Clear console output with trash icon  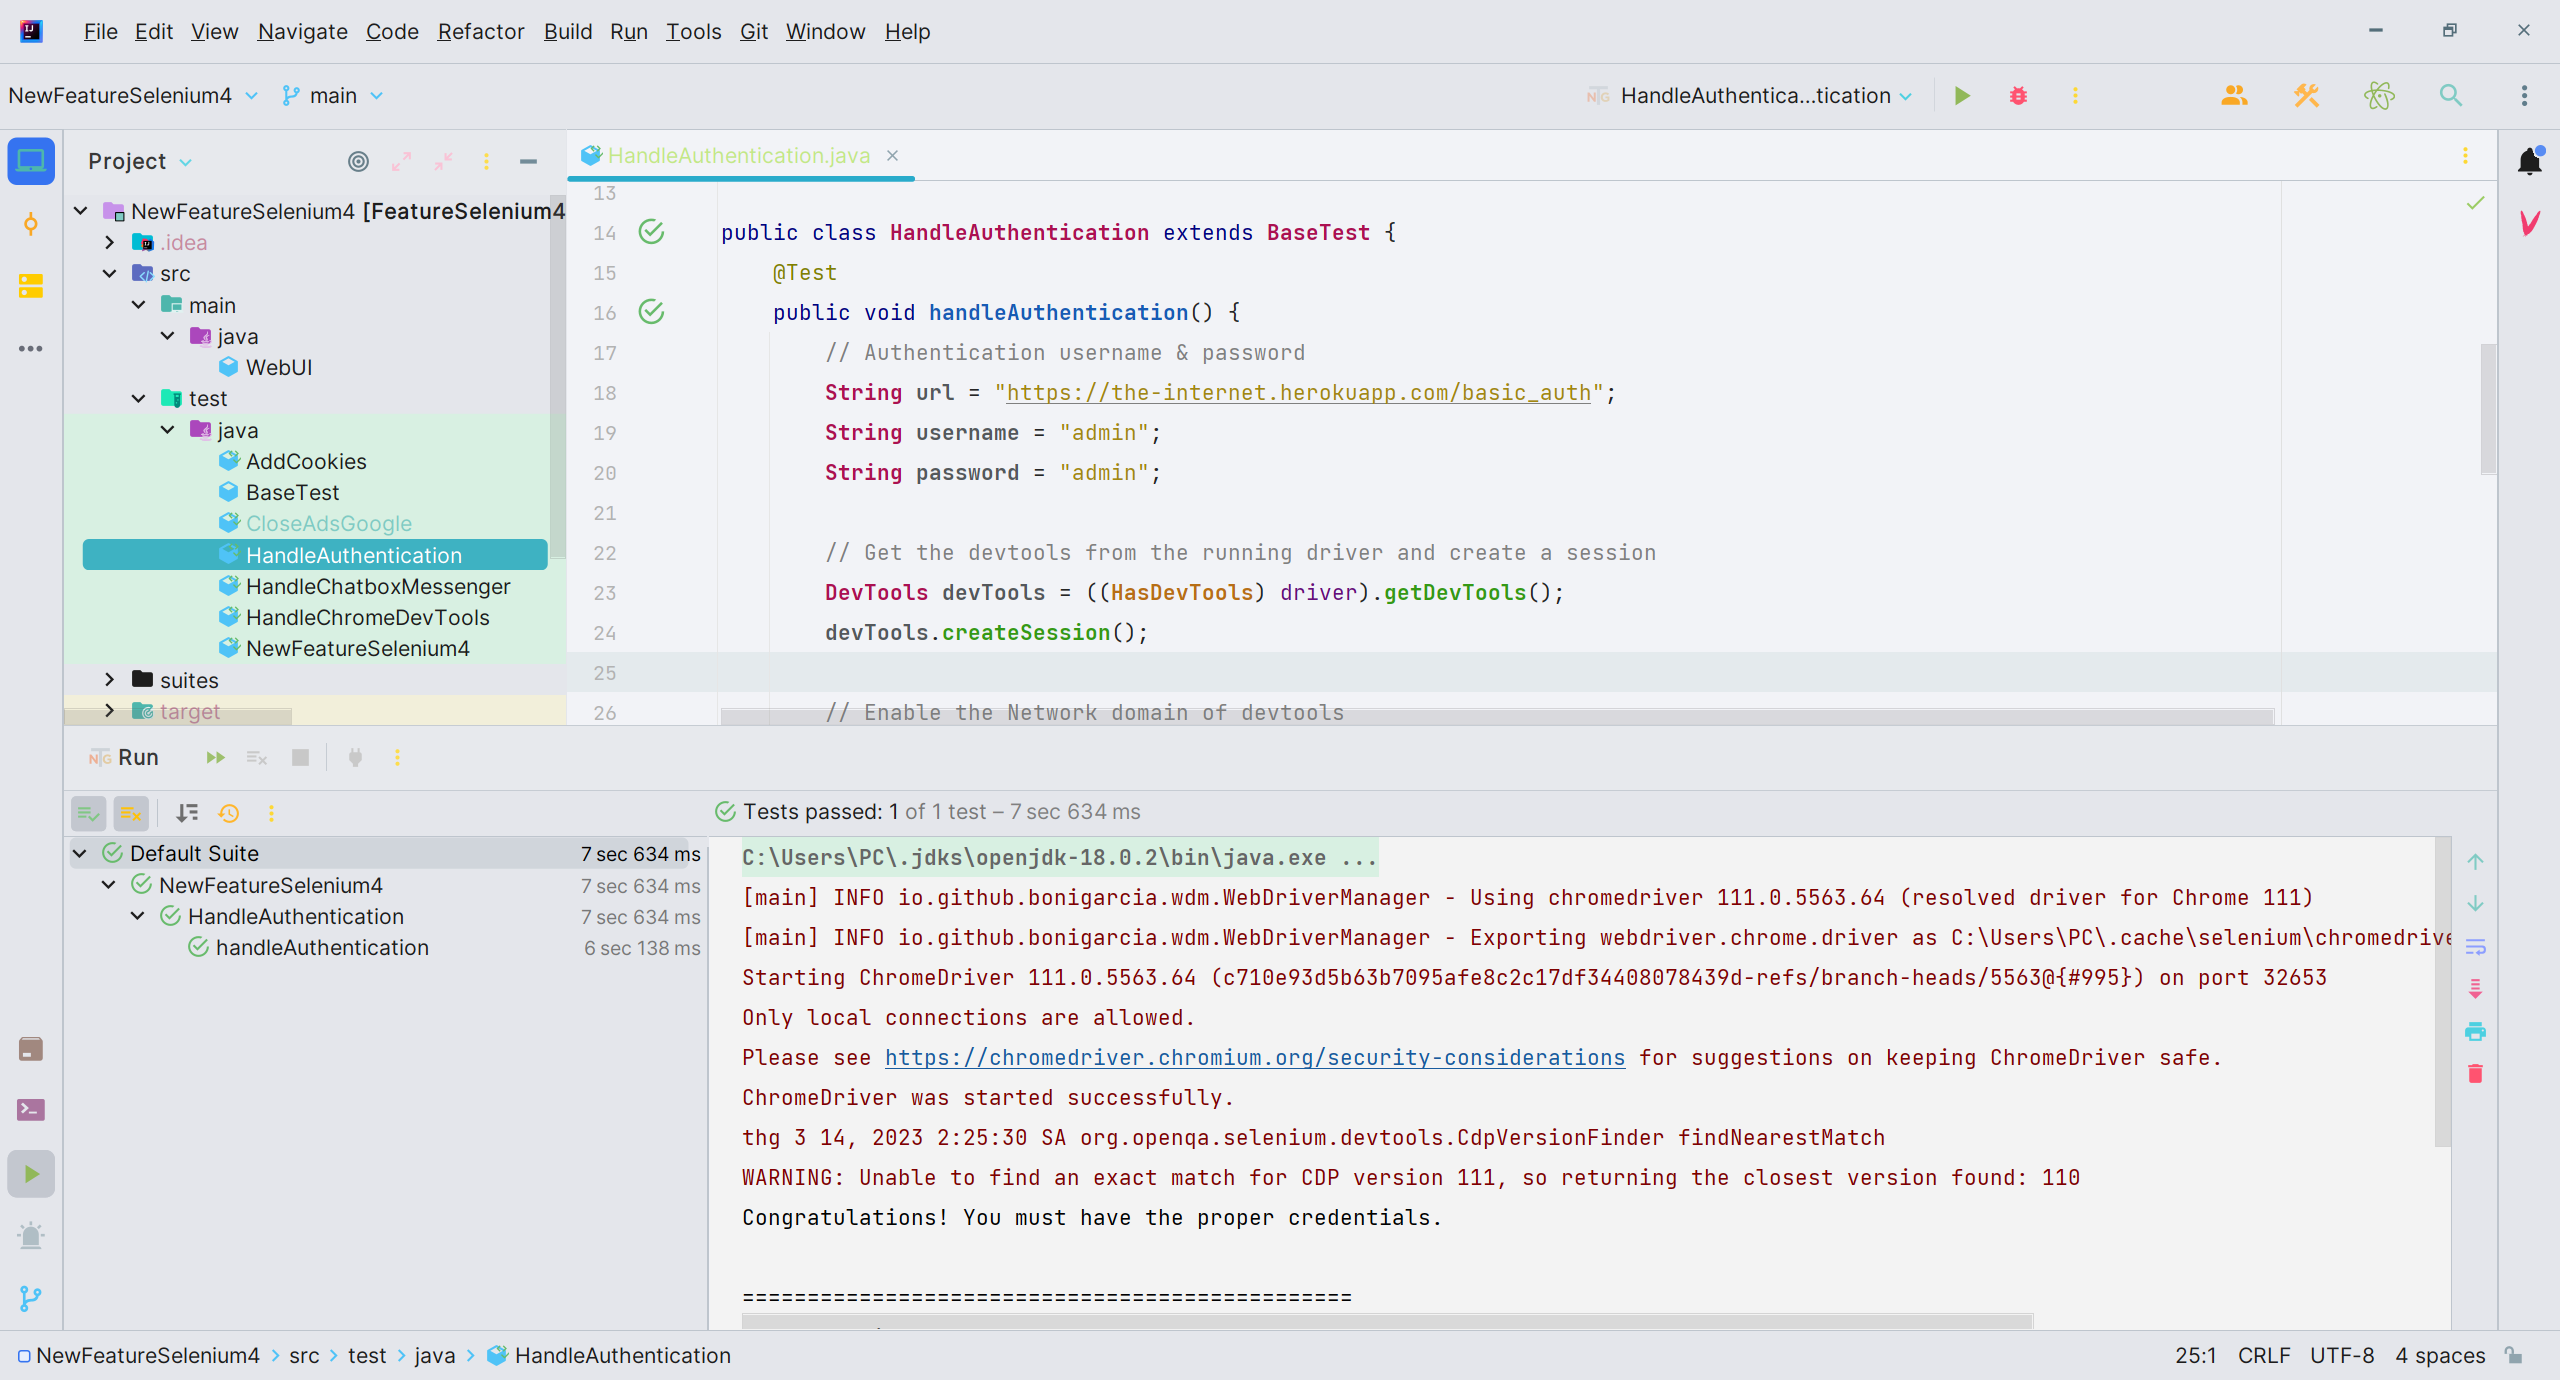coord(2475,1074)
